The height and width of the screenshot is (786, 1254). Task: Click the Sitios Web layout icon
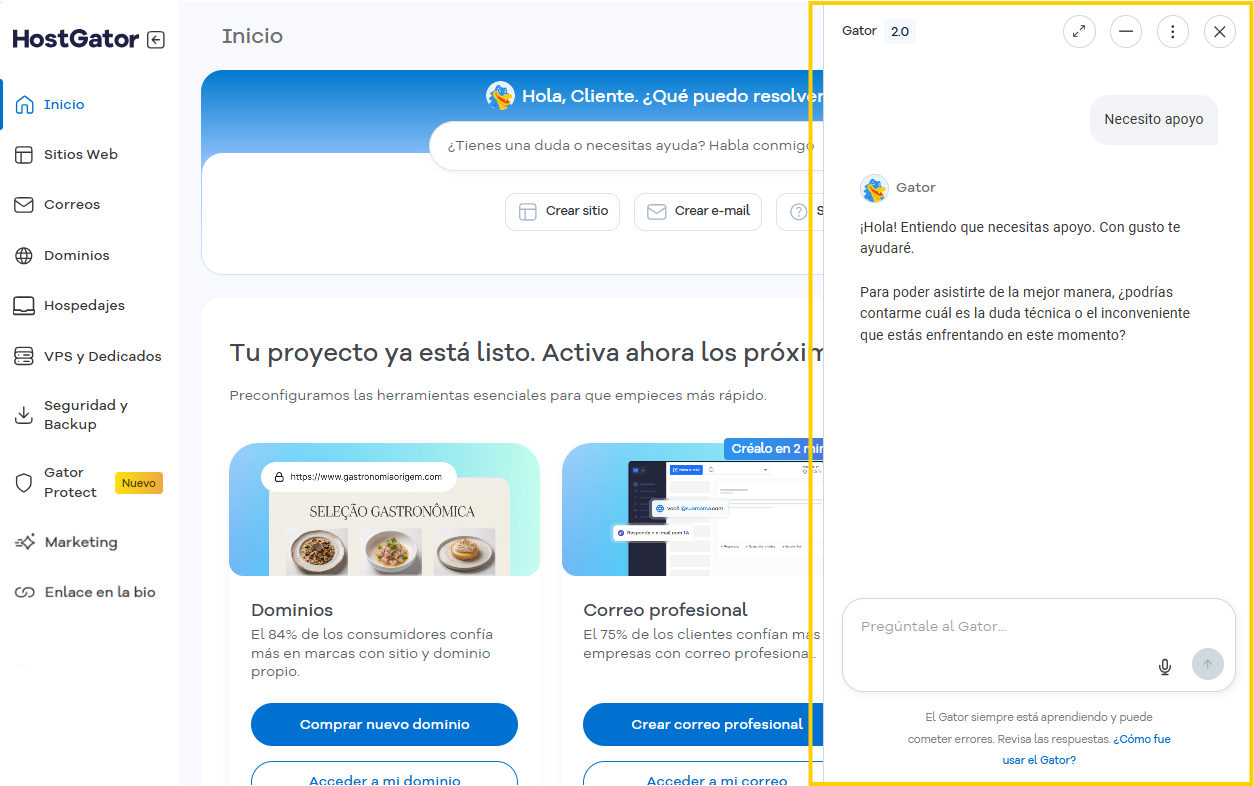(24, 155)
